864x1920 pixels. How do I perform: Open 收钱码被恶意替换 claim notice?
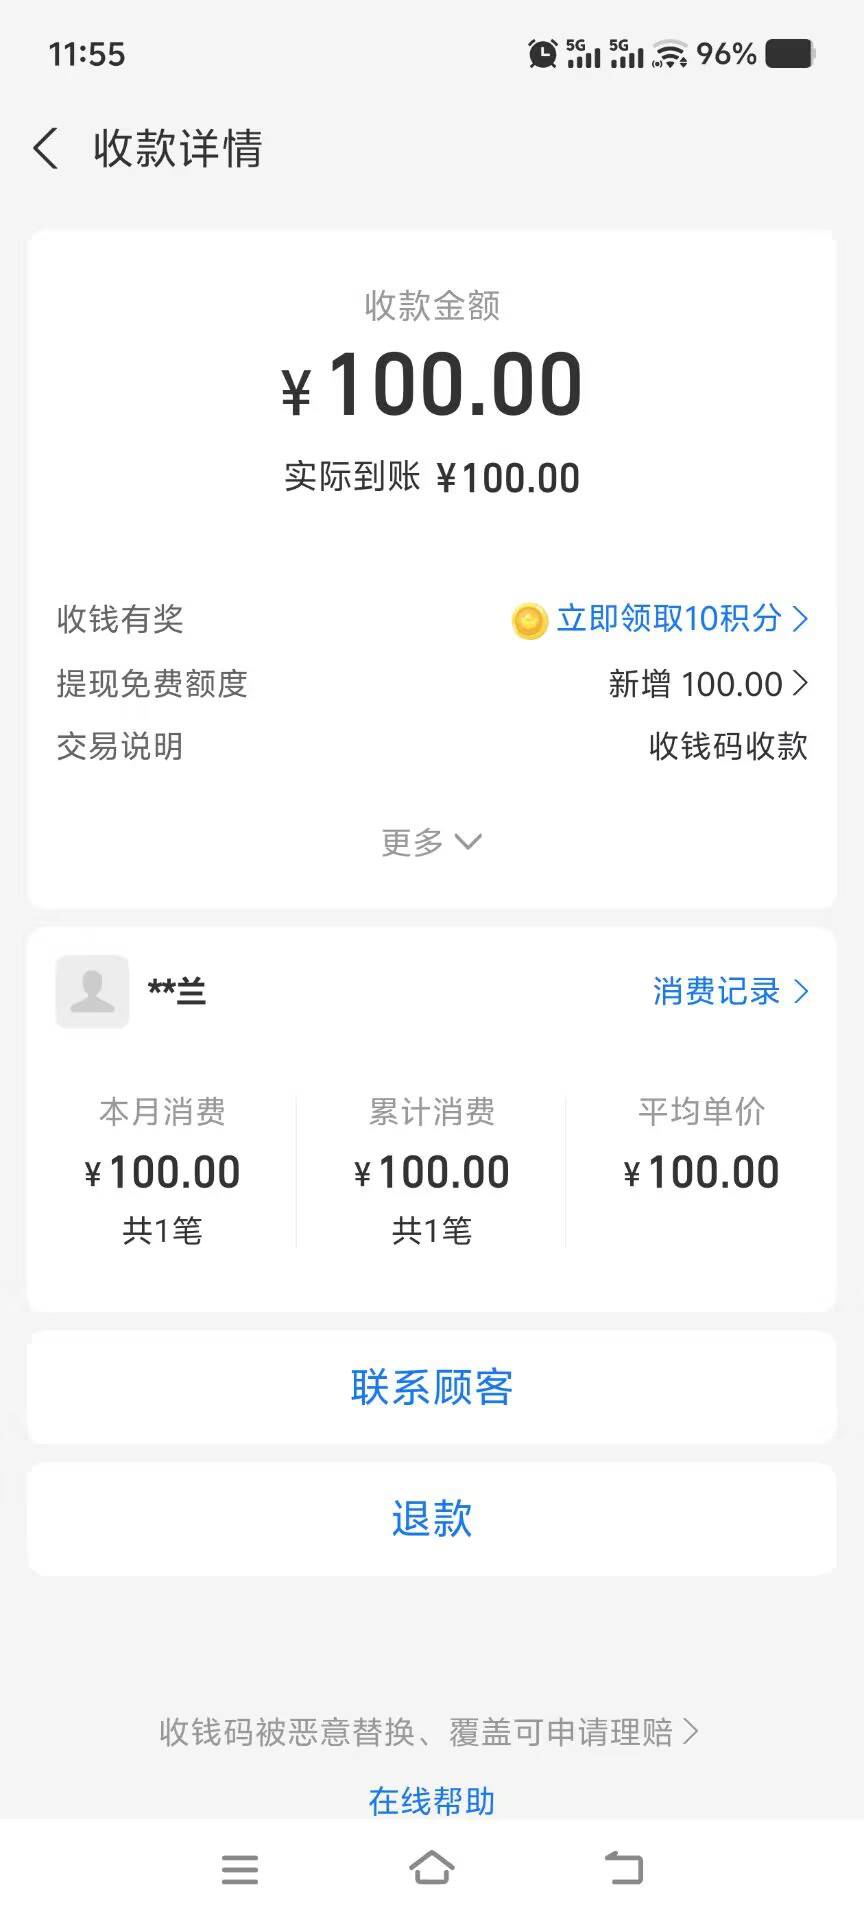tap(429, 1731)
